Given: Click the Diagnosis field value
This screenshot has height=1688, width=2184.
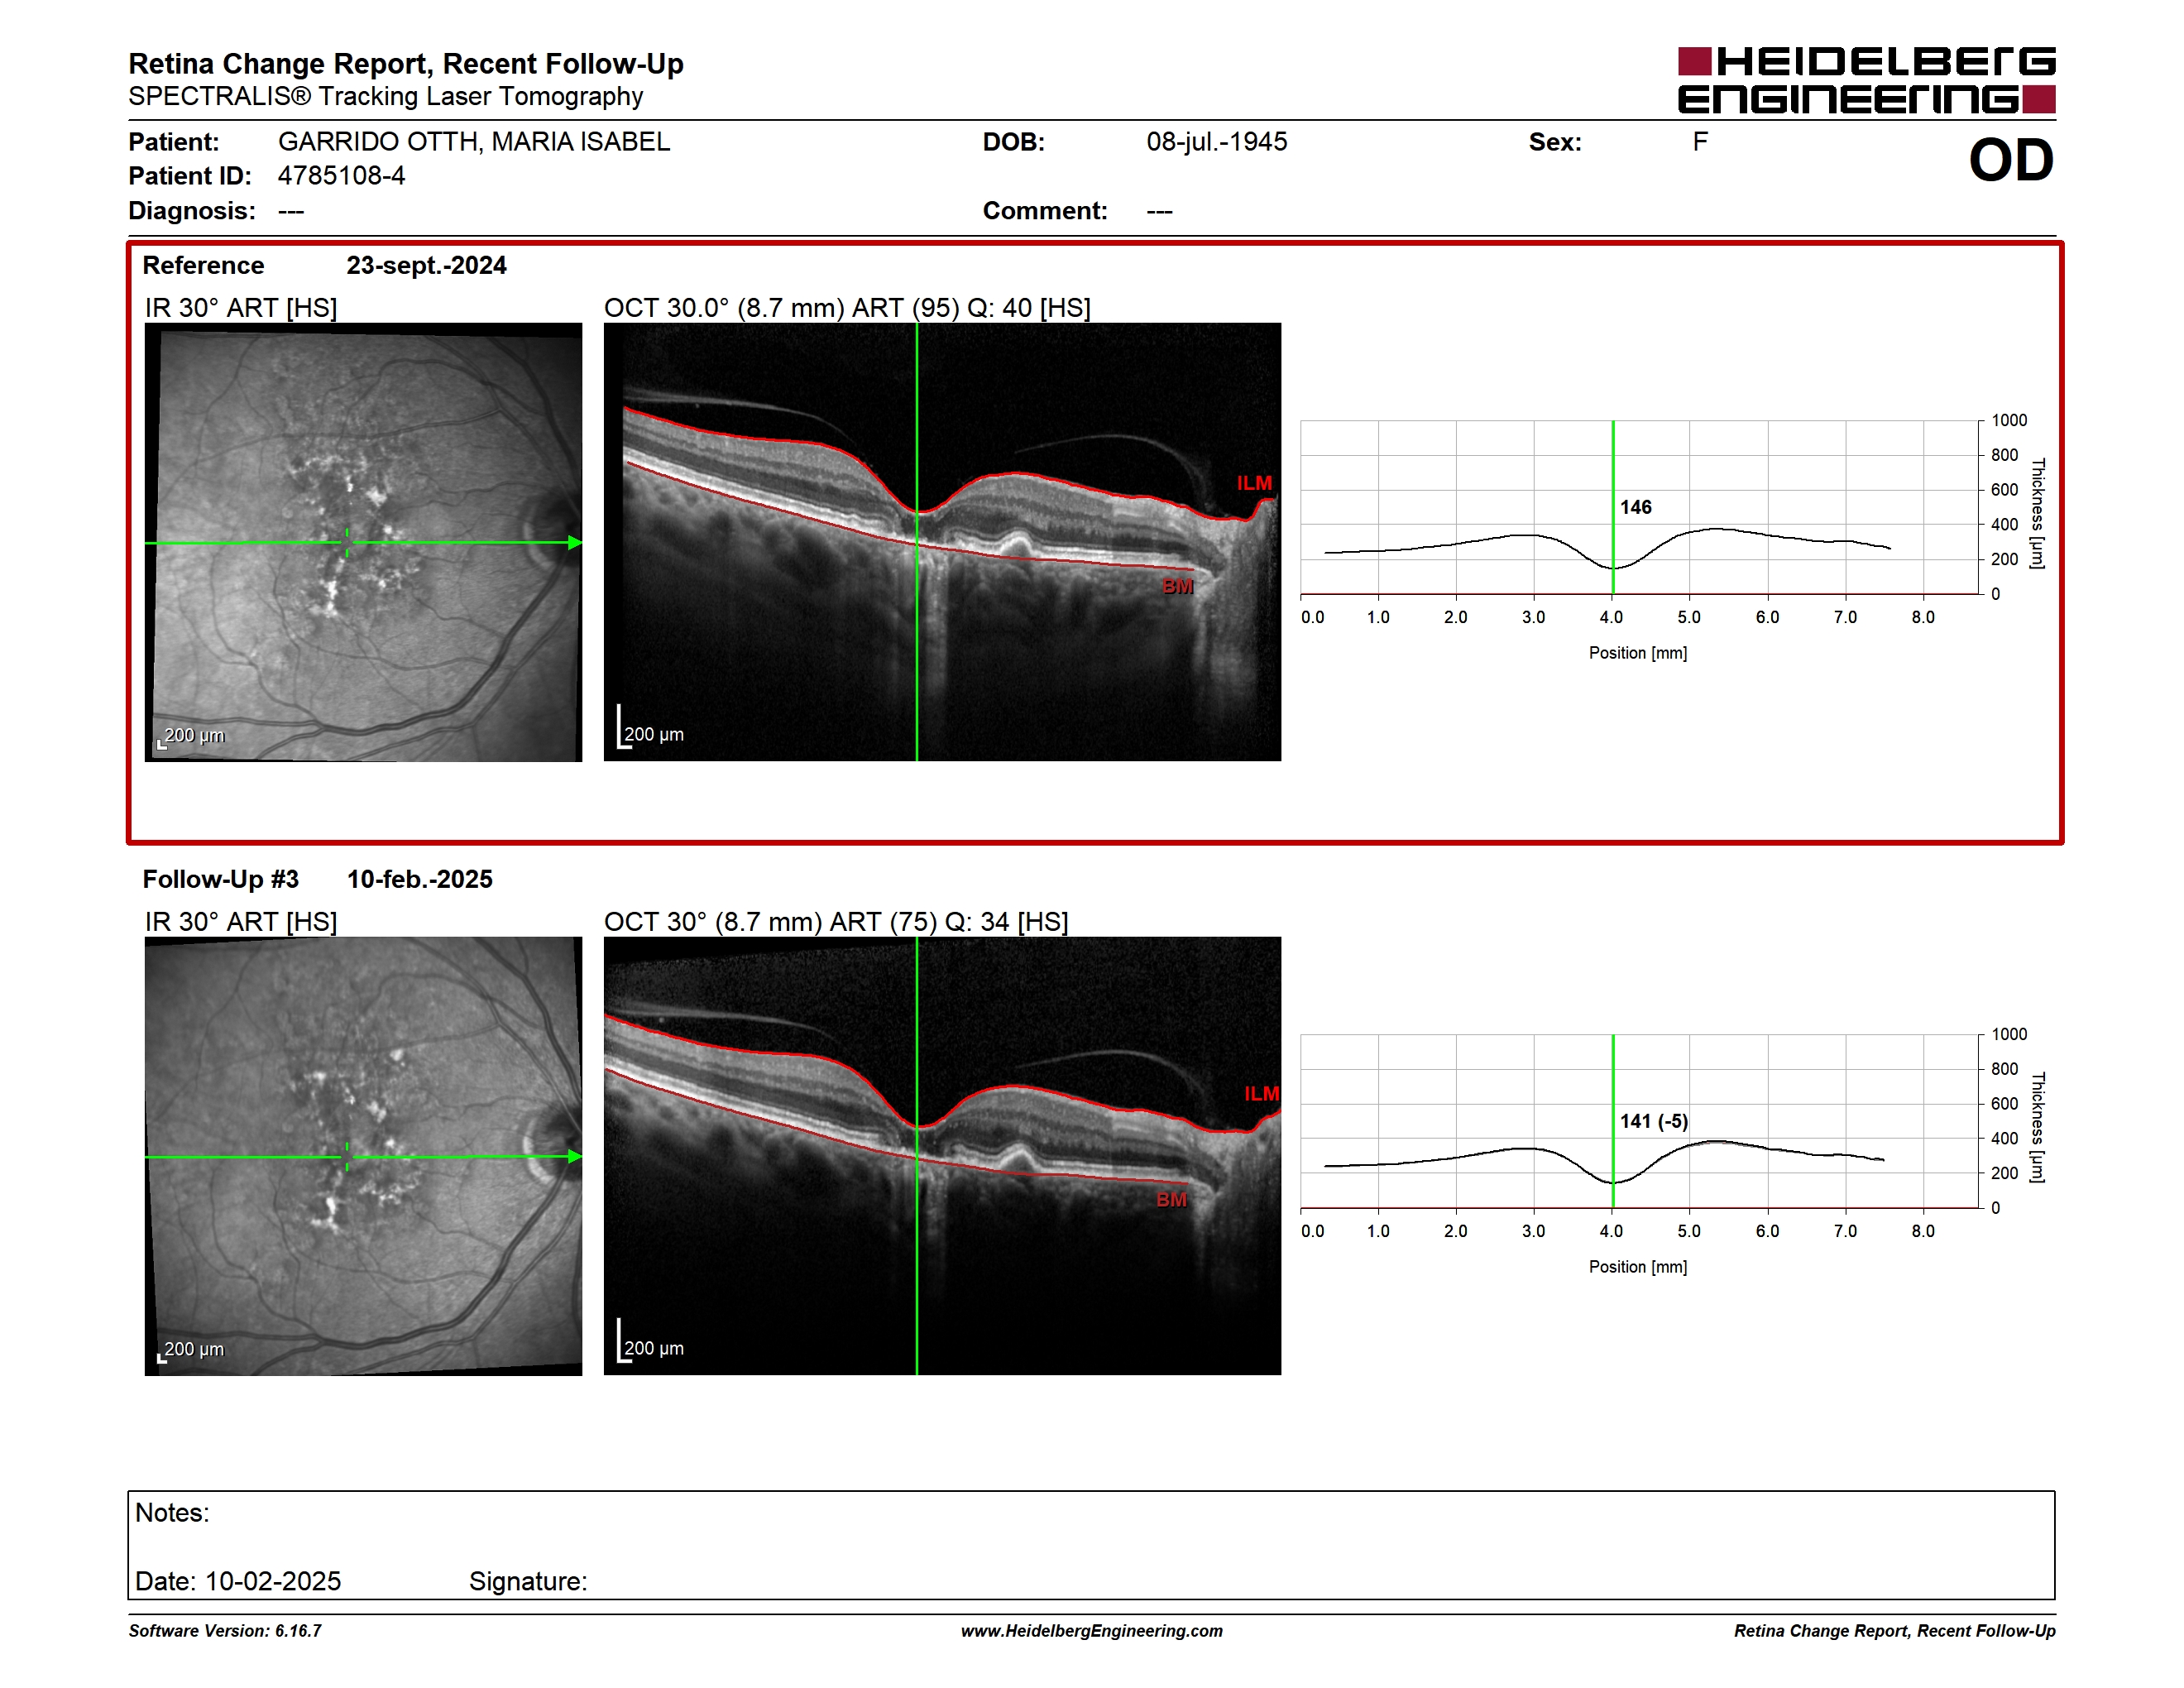Looking at the screenshot, I should (x=291, y=211).
